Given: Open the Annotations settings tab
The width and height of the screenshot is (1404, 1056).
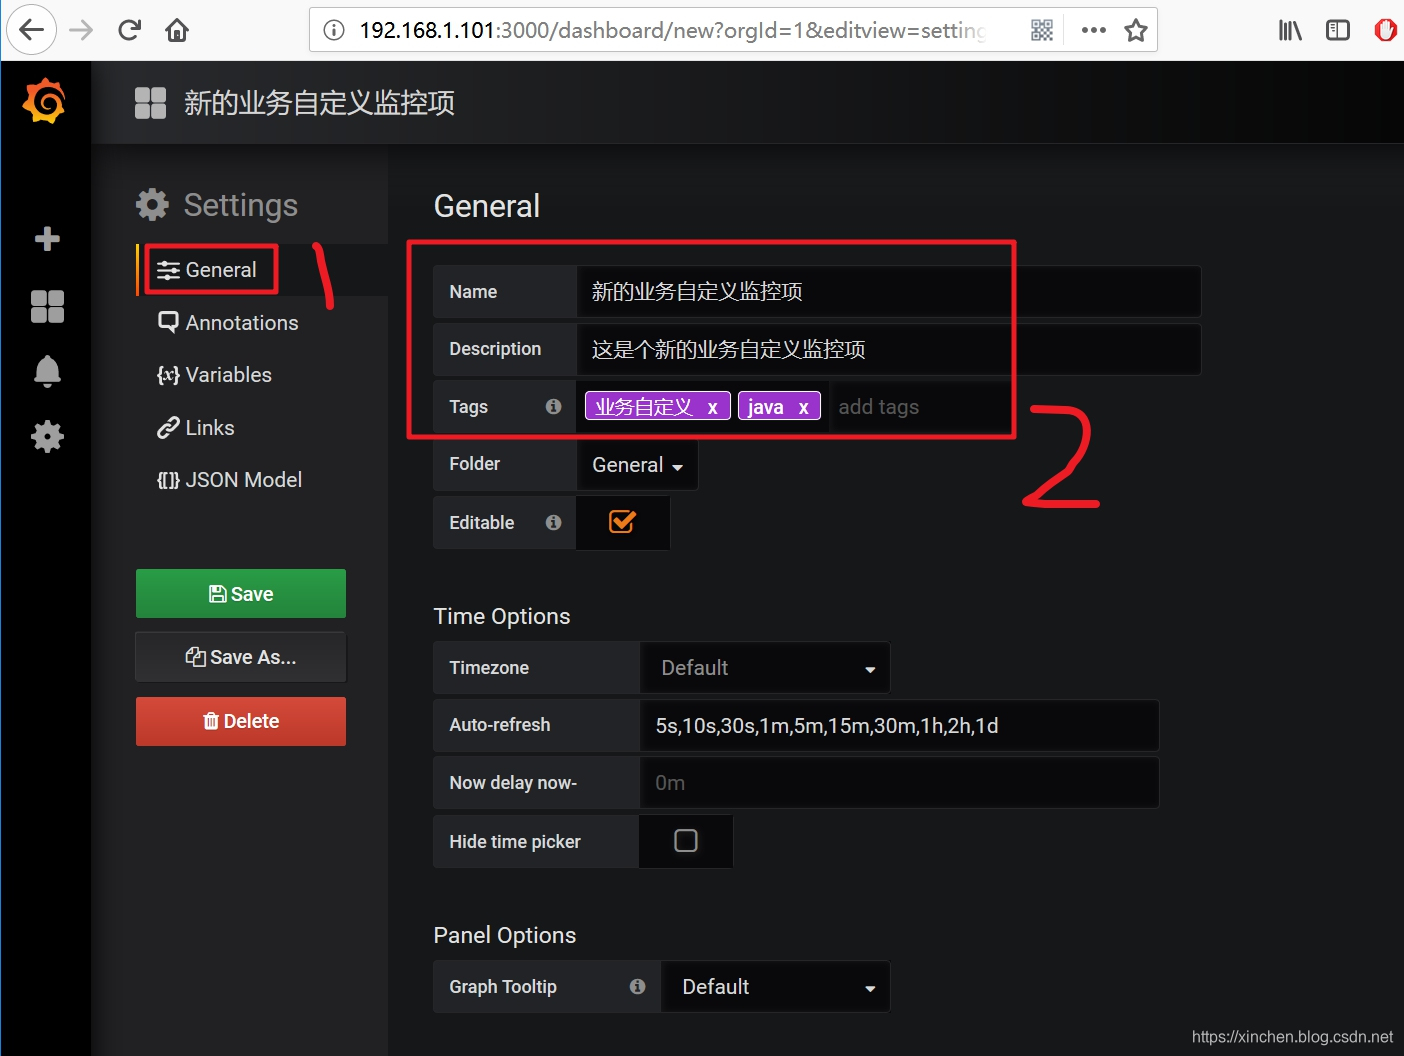Looking at the screenshot, I should pos(228,323).
